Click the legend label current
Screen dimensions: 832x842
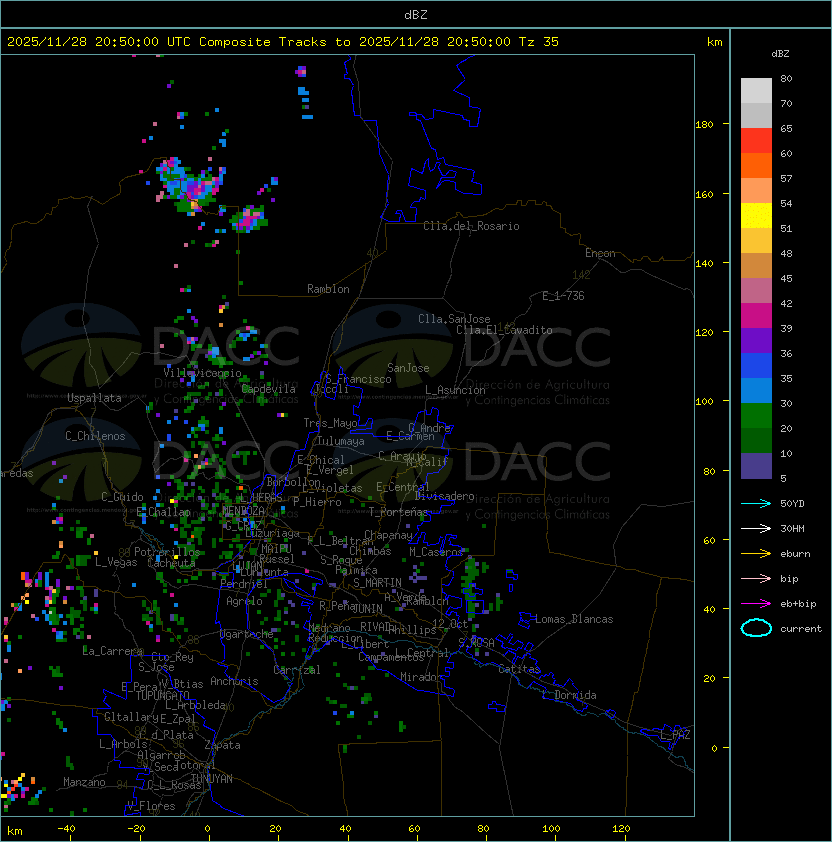(x=801, y=629)
